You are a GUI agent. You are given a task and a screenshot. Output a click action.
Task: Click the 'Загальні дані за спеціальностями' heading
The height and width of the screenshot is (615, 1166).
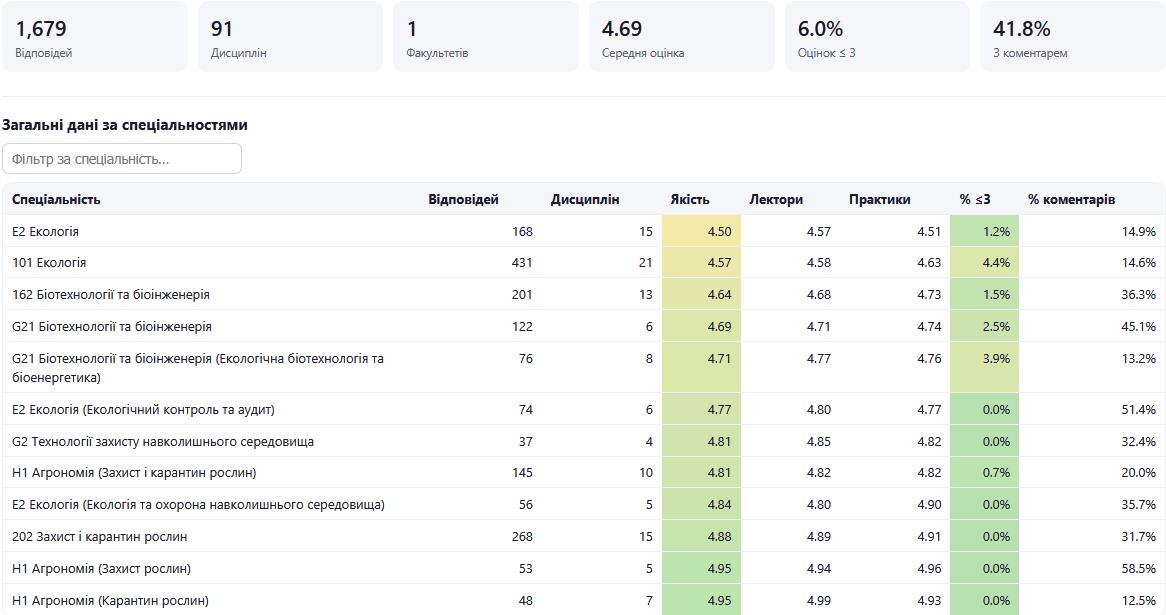click(x=125, y=125)
